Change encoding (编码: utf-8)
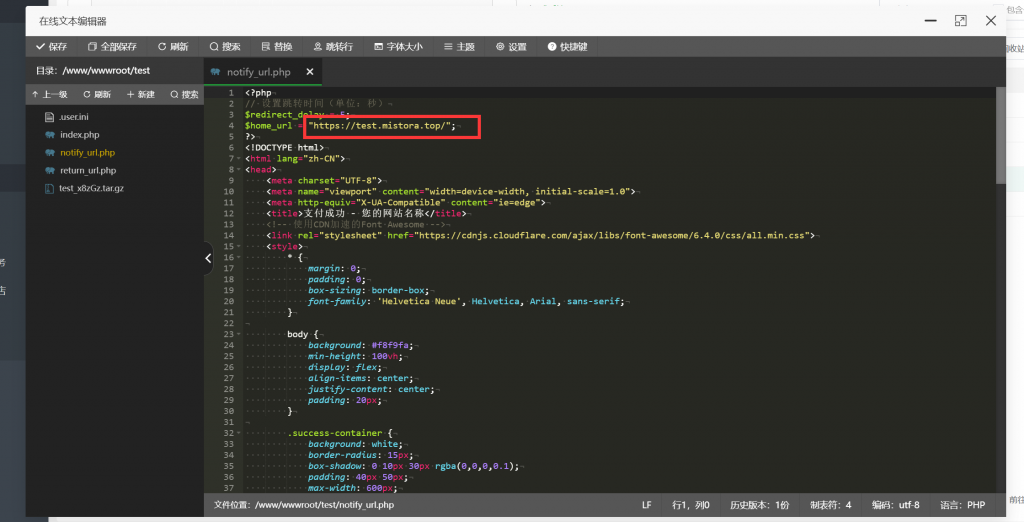The width and height of the screenshot is (1024, 522). pyautogui.click(x=895, y=505)
